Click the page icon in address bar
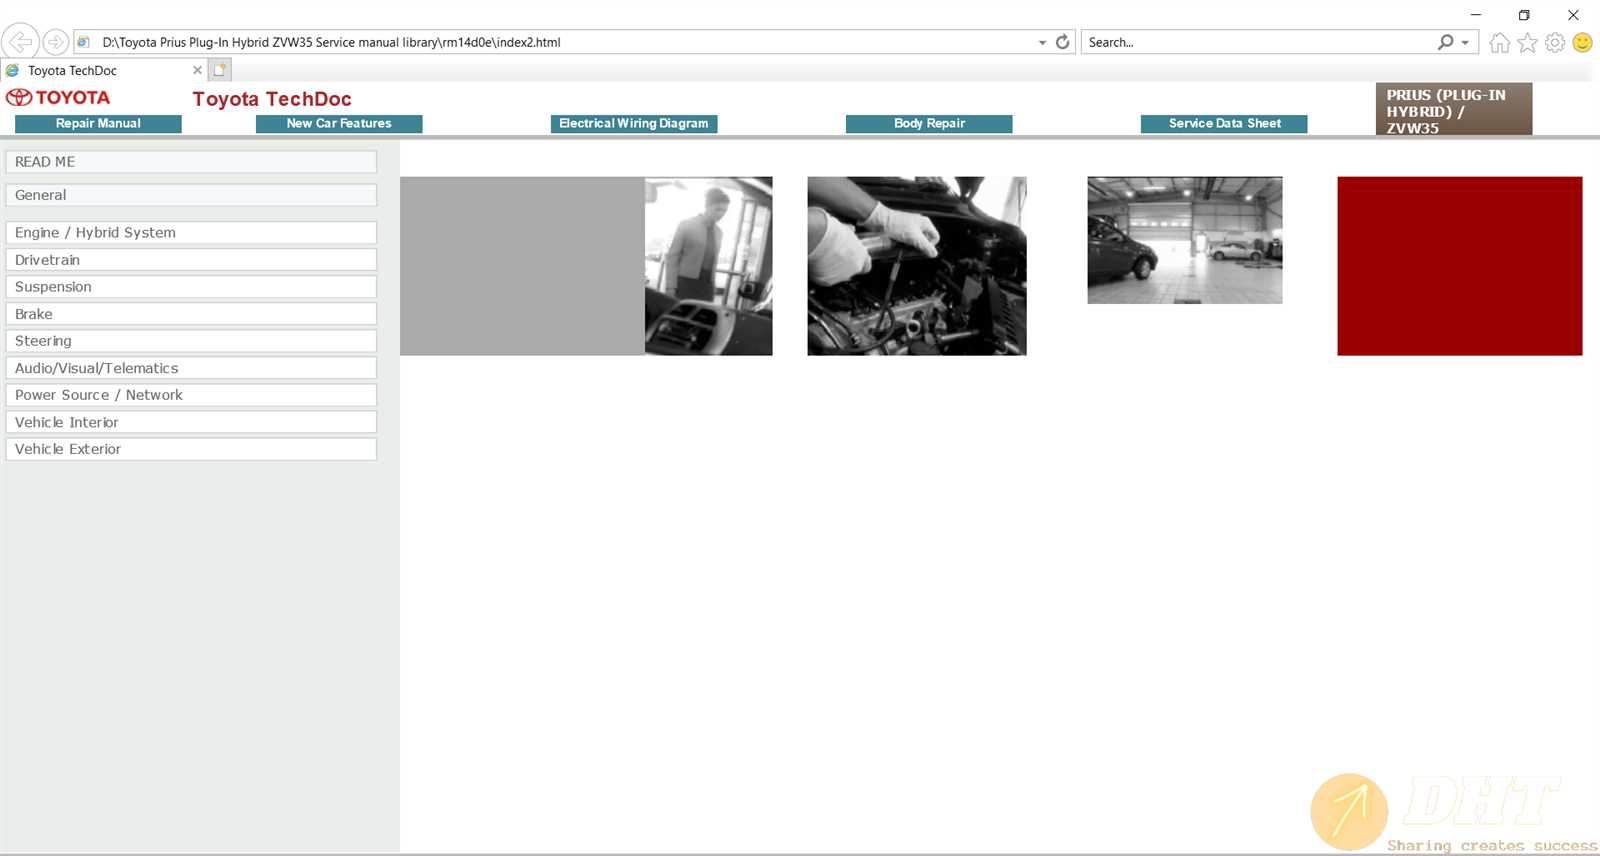 pyautogui.click(x=84, y=42)
